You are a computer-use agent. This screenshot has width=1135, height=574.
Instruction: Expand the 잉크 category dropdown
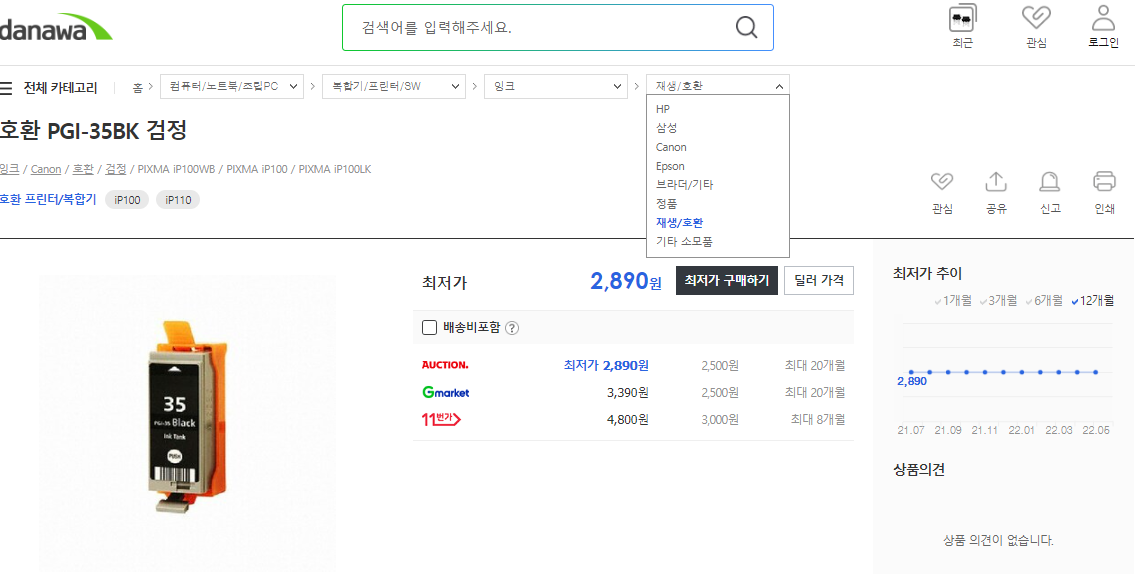[556, 86]
